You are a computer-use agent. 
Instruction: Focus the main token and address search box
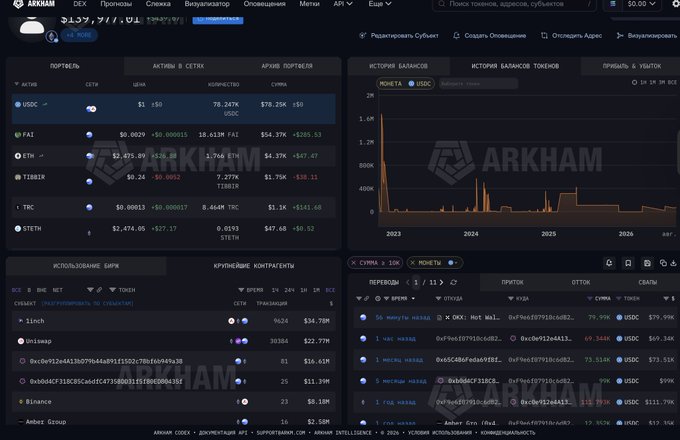click(x=514, y=4)
